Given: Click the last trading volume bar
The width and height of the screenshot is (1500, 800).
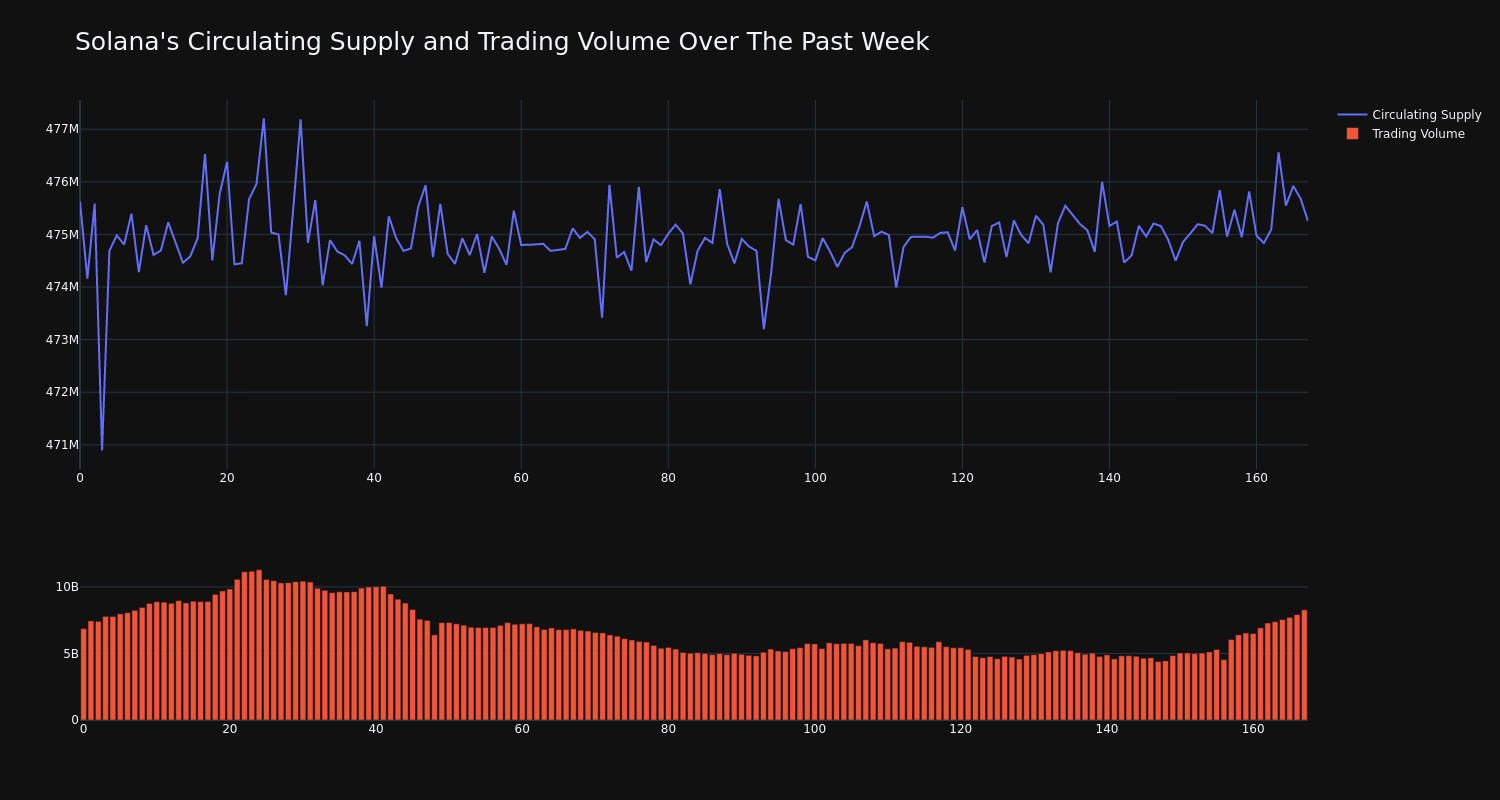Looking at the screenshot, I should click(x=1304, y=665).
